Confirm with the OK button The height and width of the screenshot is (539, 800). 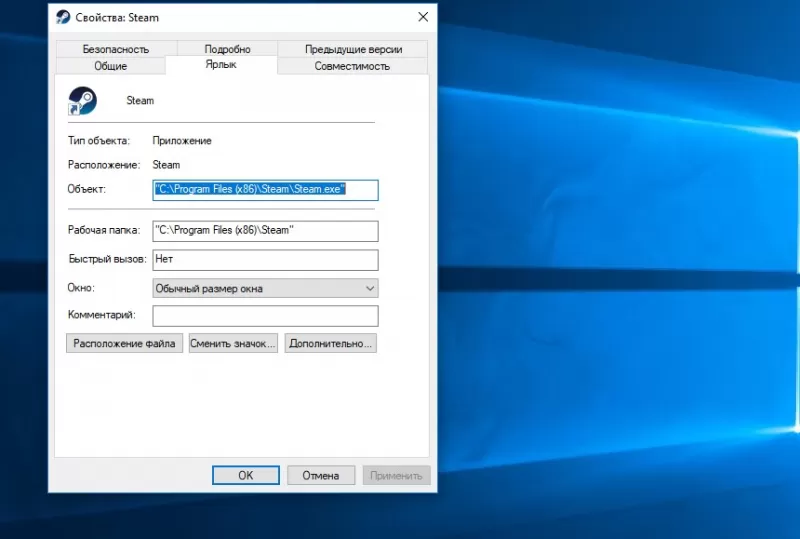[x=246, y=475]
